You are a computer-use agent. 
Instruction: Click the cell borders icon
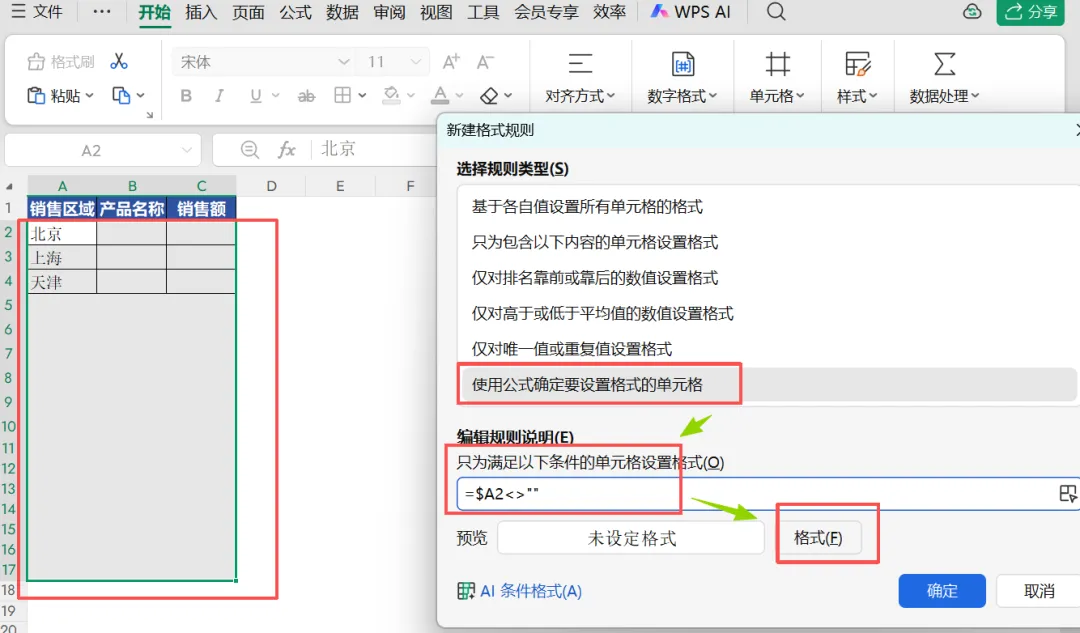(342, 95)
